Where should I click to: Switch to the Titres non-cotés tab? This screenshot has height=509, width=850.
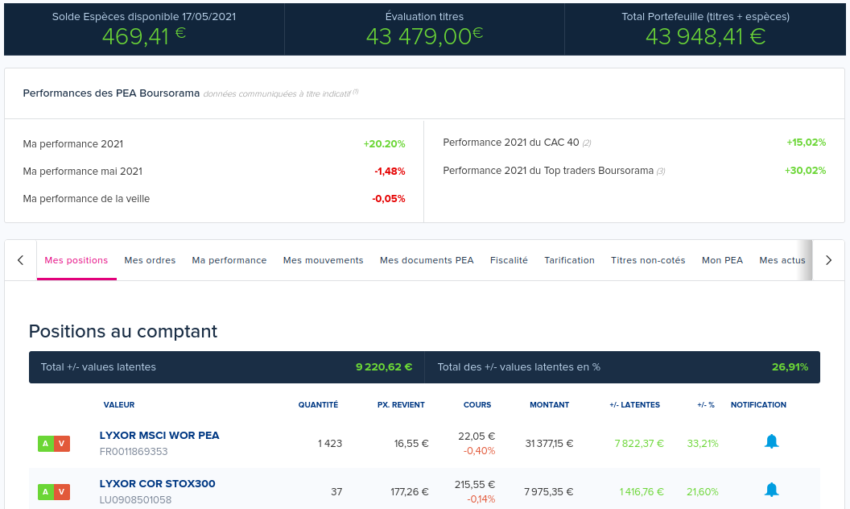pyautogui.click(x=648, y=260)
